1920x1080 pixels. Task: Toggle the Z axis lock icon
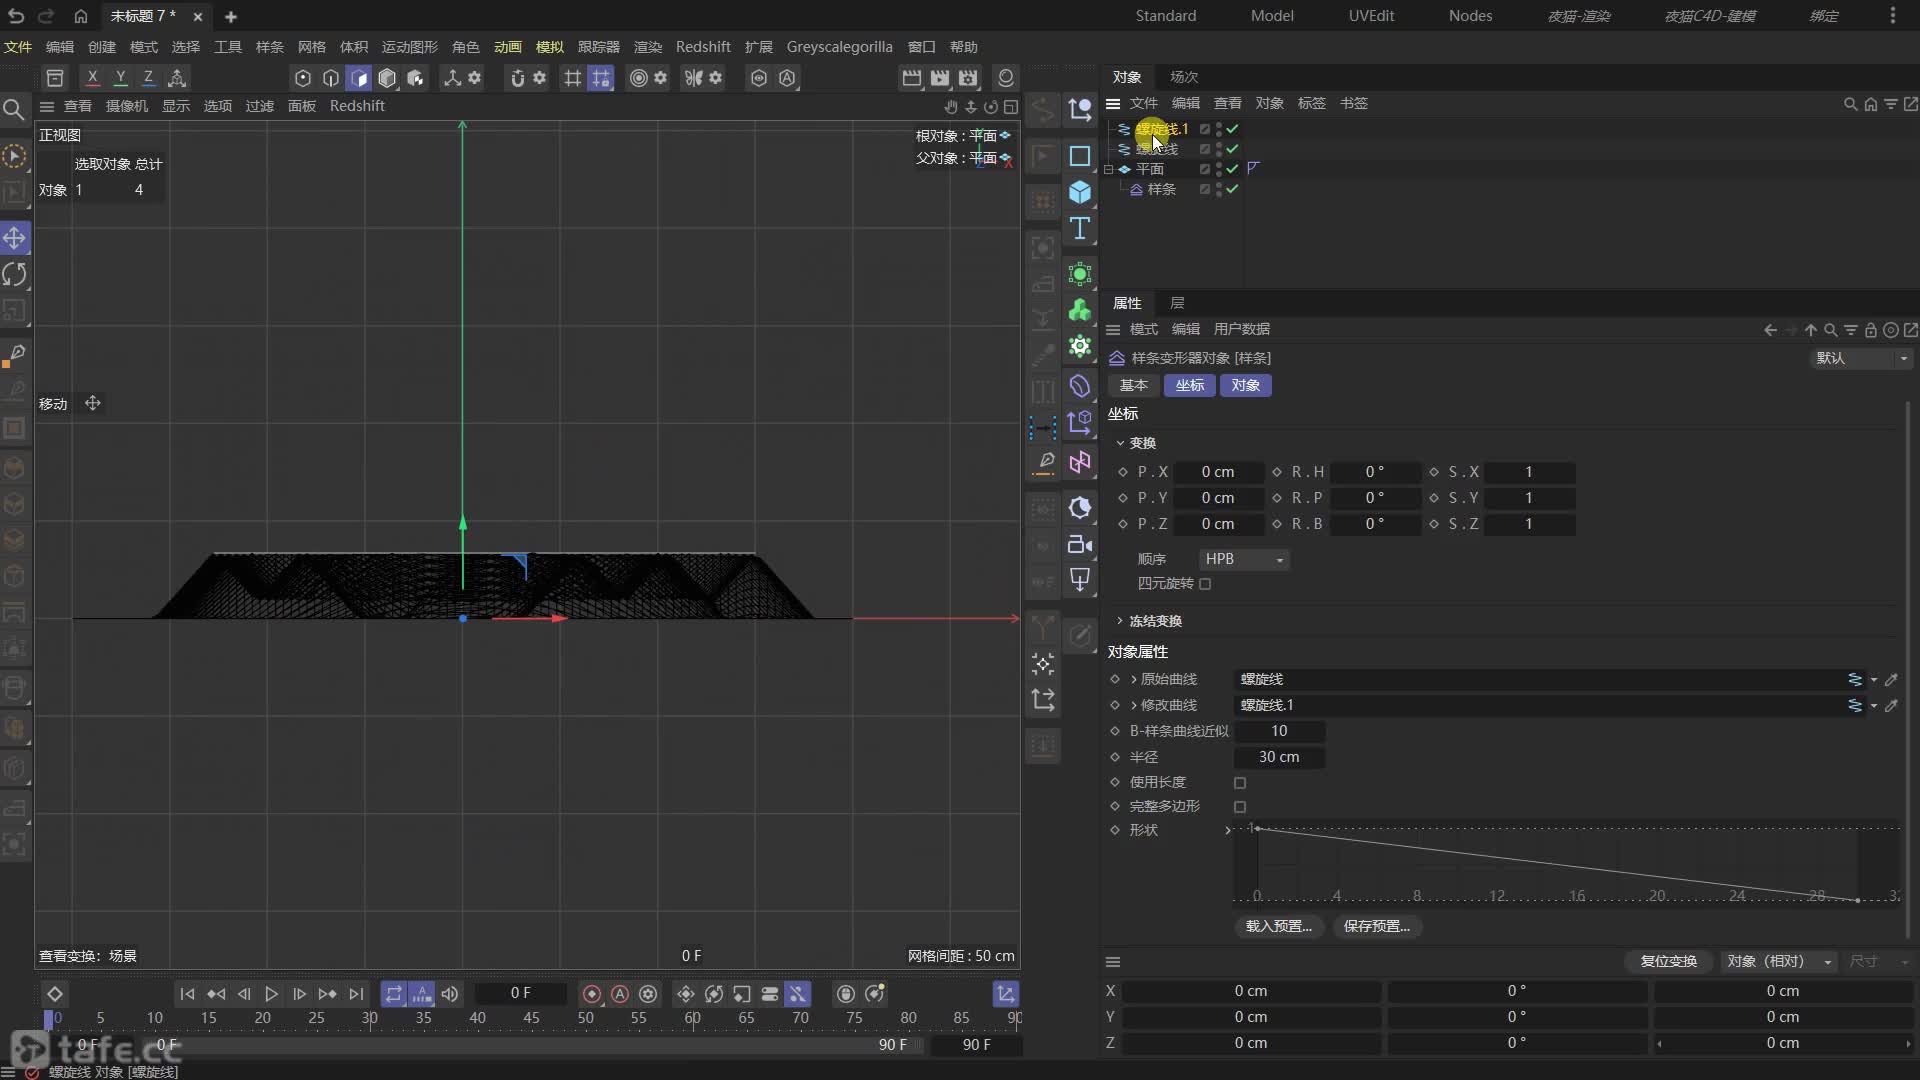tap(148, 78)
